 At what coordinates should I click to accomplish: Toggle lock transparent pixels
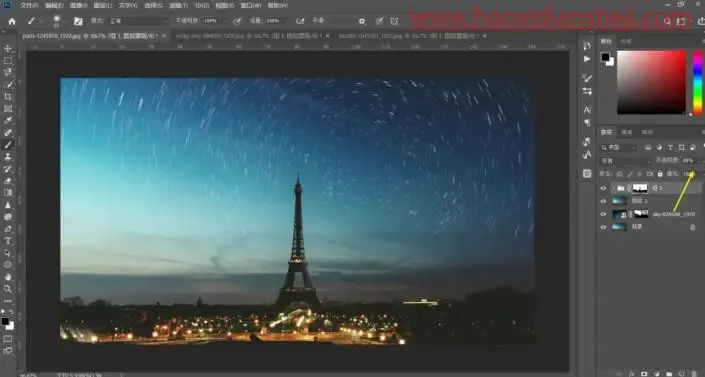[x=619, y=174]
